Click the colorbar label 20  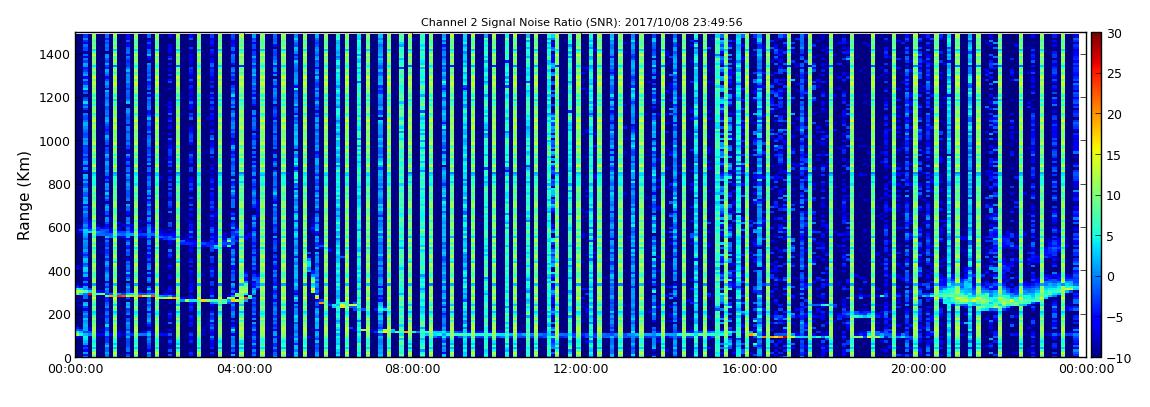coord(1115,114)
